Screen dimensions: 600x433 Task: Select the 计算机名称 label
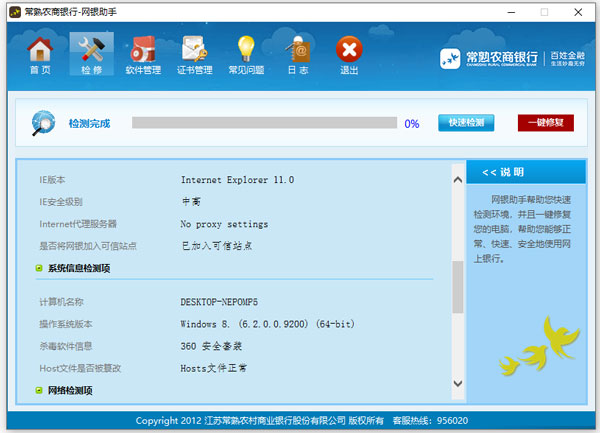click(x=61, y=302)
